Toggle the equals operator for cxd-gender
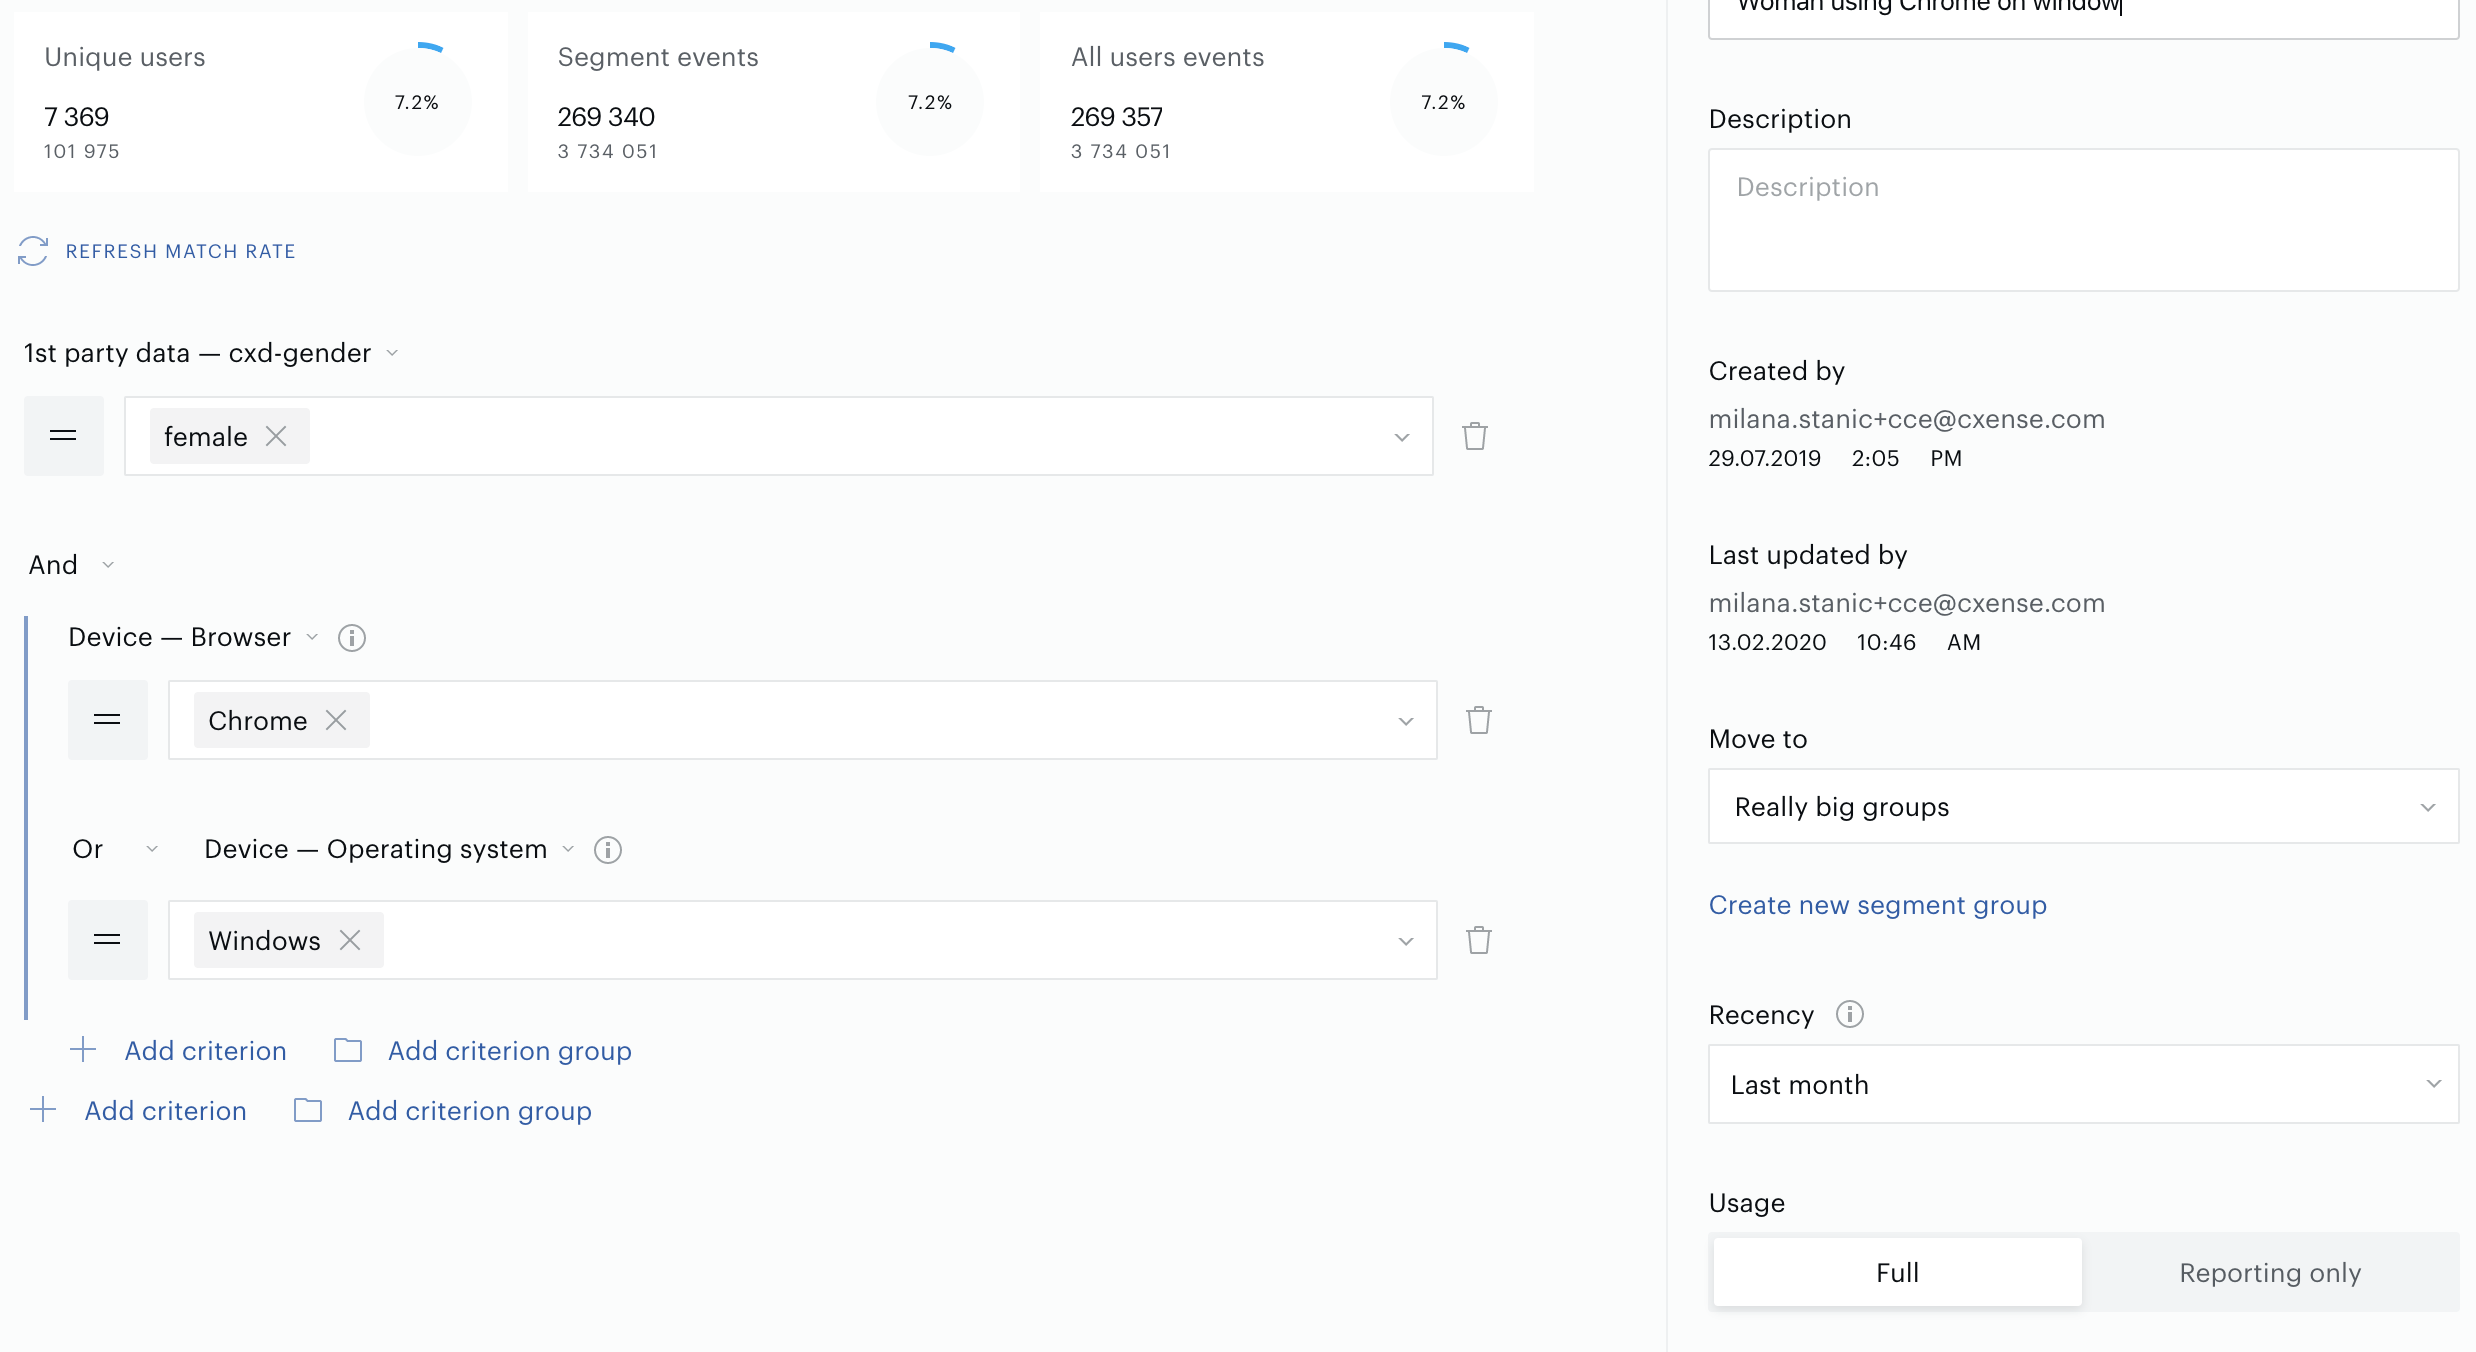The image size is (2476, 1352). click(x=64, y=436)
